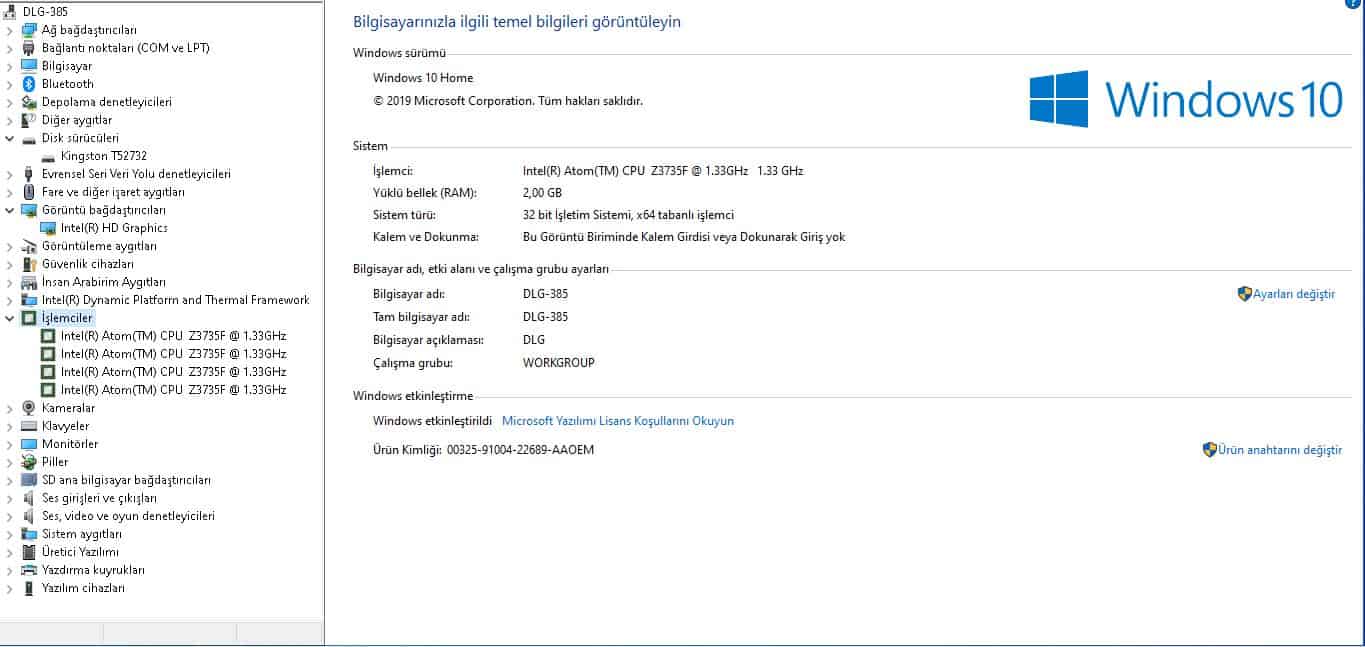Select the Kingston T52732 disk drive
The width and height of the screenshot is (1365, 647).
click(x=104, y=156)
